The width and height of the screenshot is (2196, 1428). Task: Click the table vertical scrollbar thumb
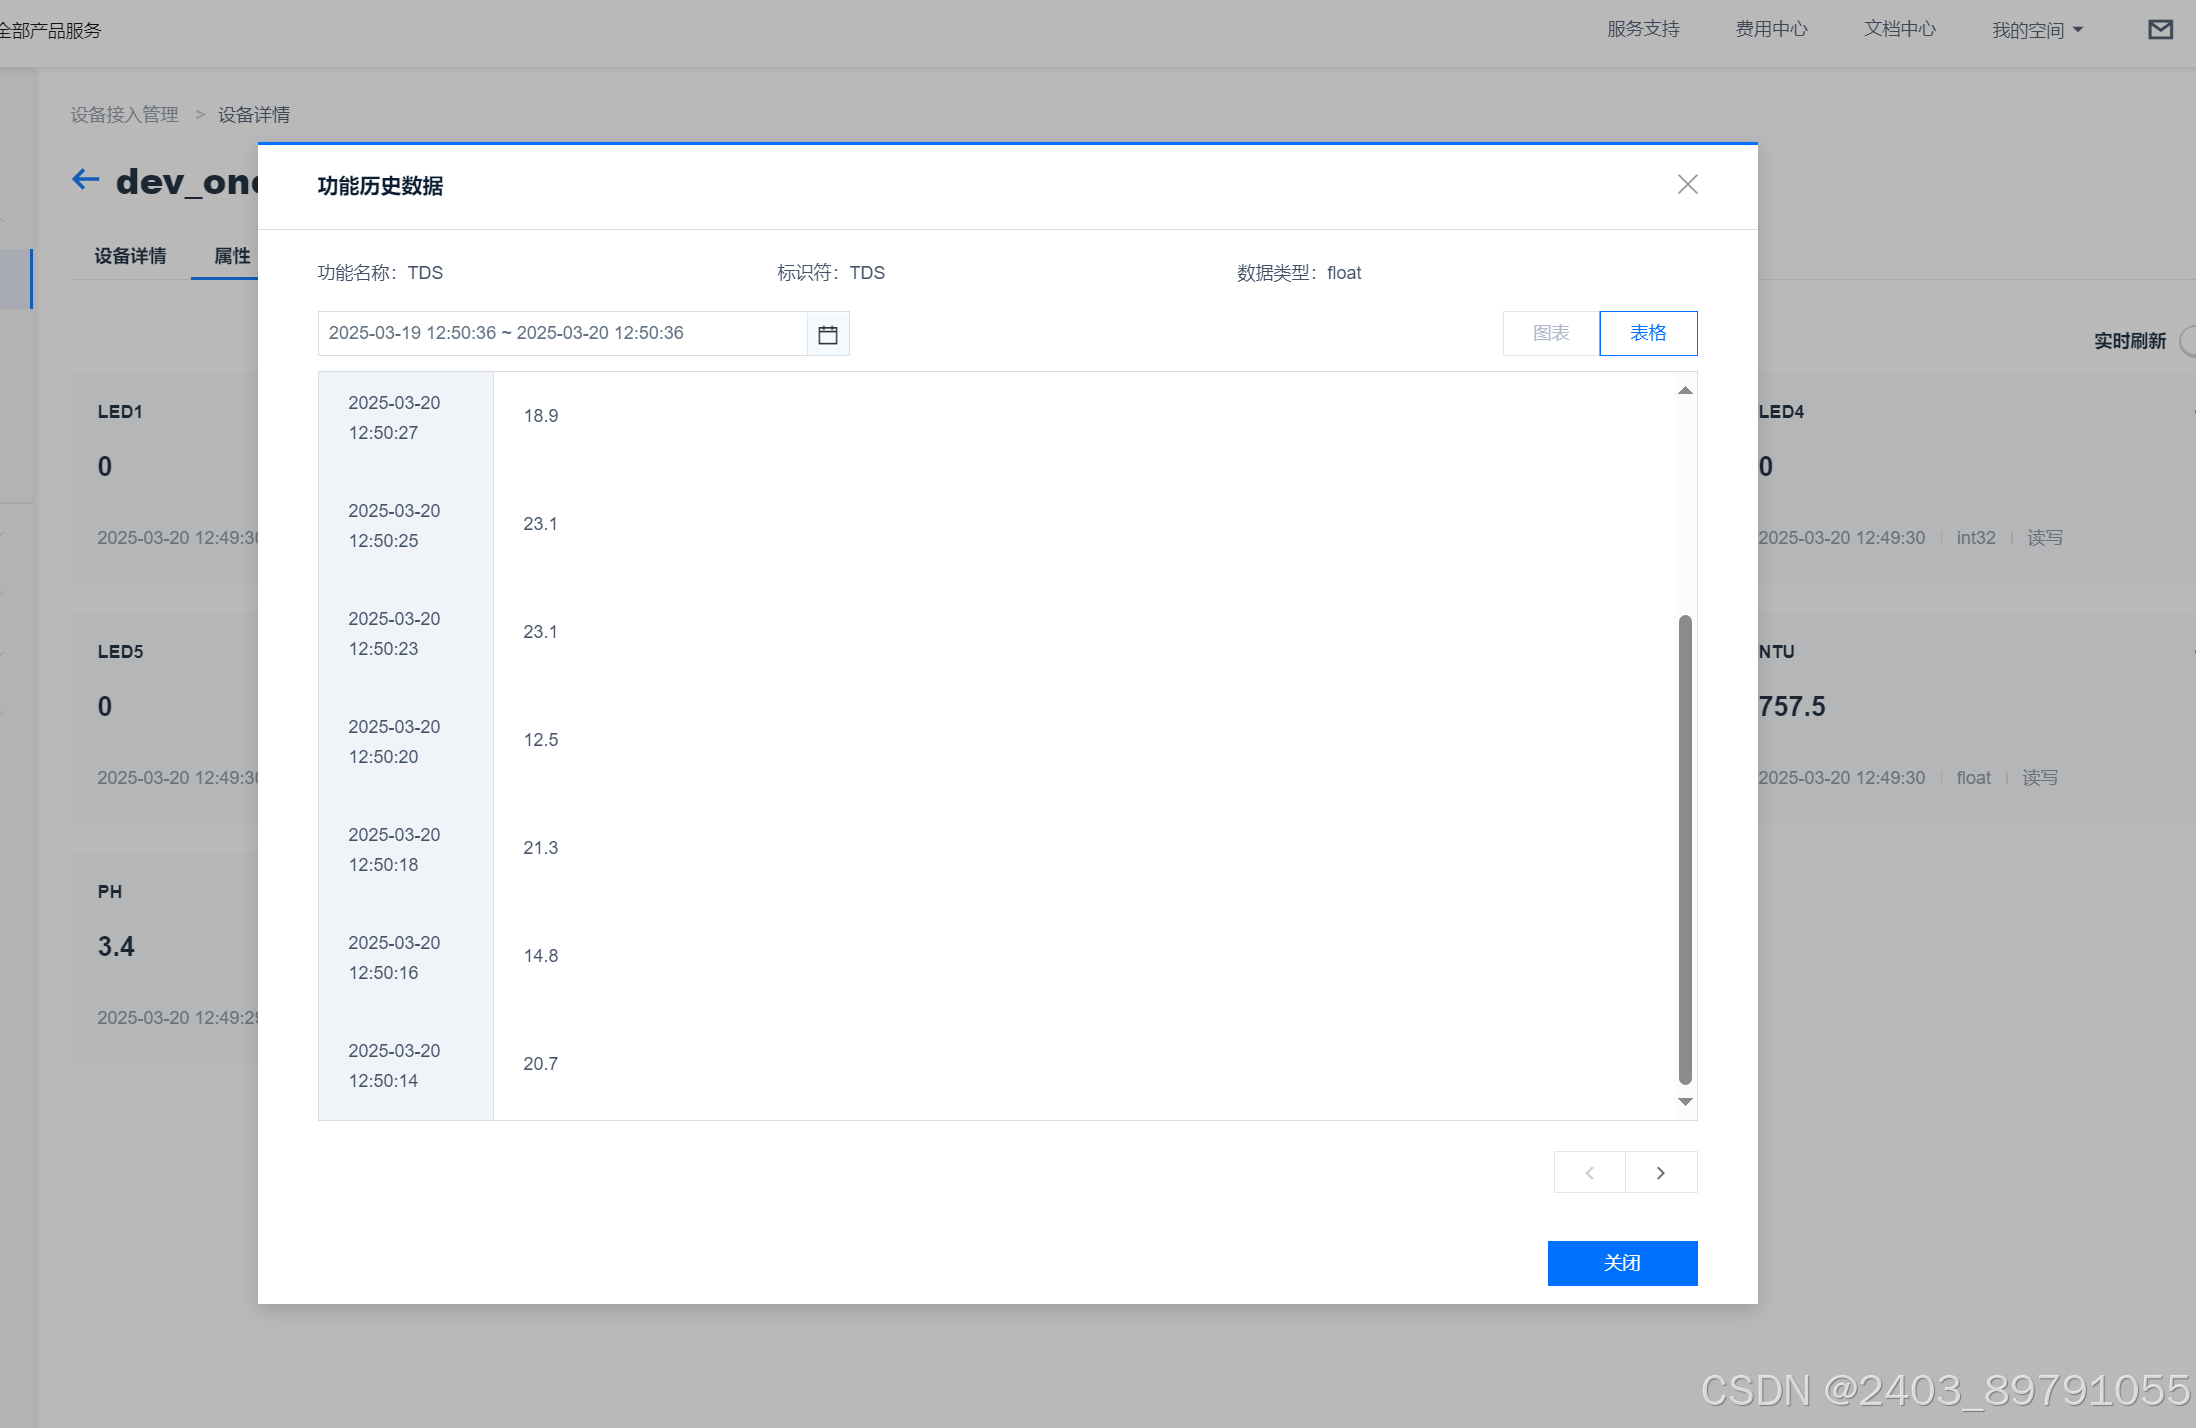1685,848
